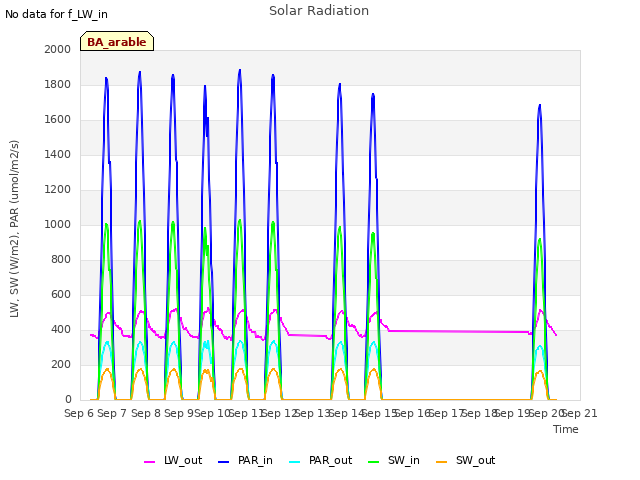
Task: Toggle the SW_out legend entry
Action: click(466, 460)
